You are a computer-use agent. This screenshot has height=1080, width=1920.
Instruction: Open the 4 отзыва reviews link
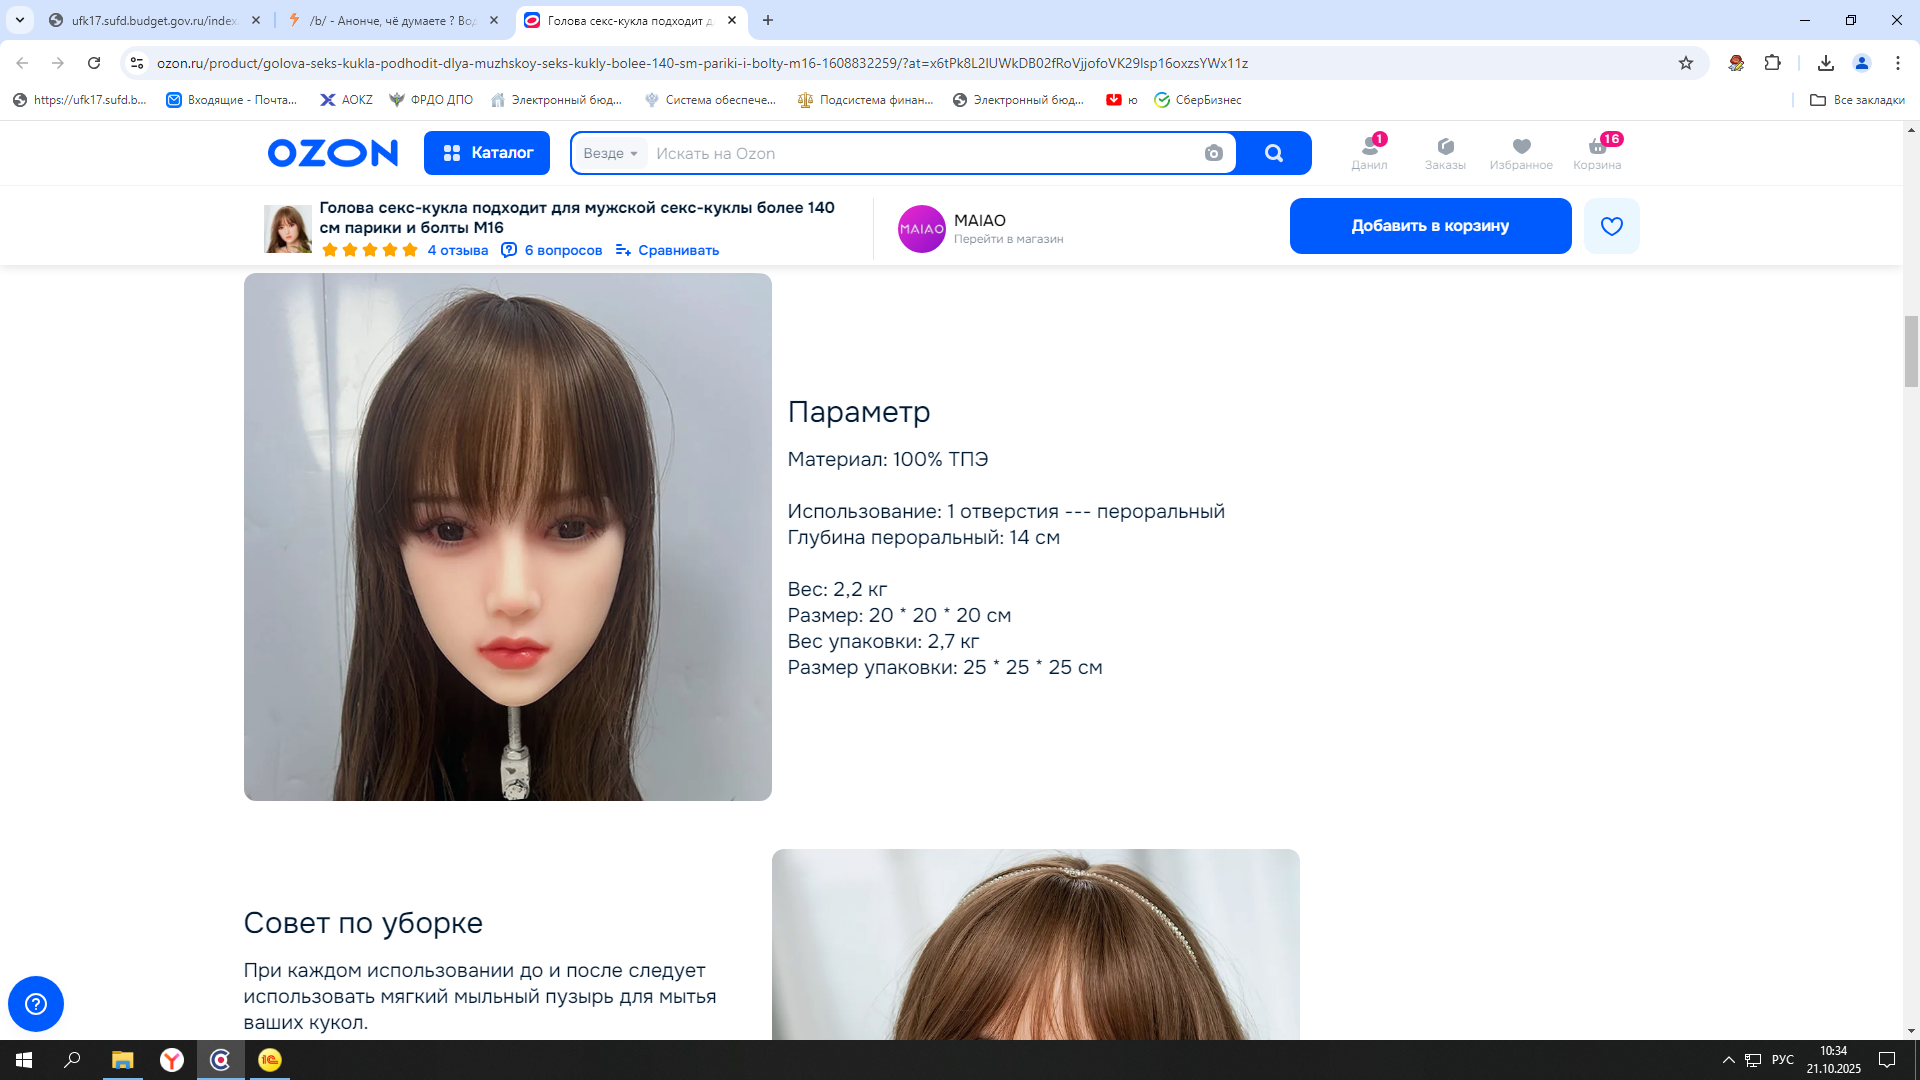[x=458, y=250]
